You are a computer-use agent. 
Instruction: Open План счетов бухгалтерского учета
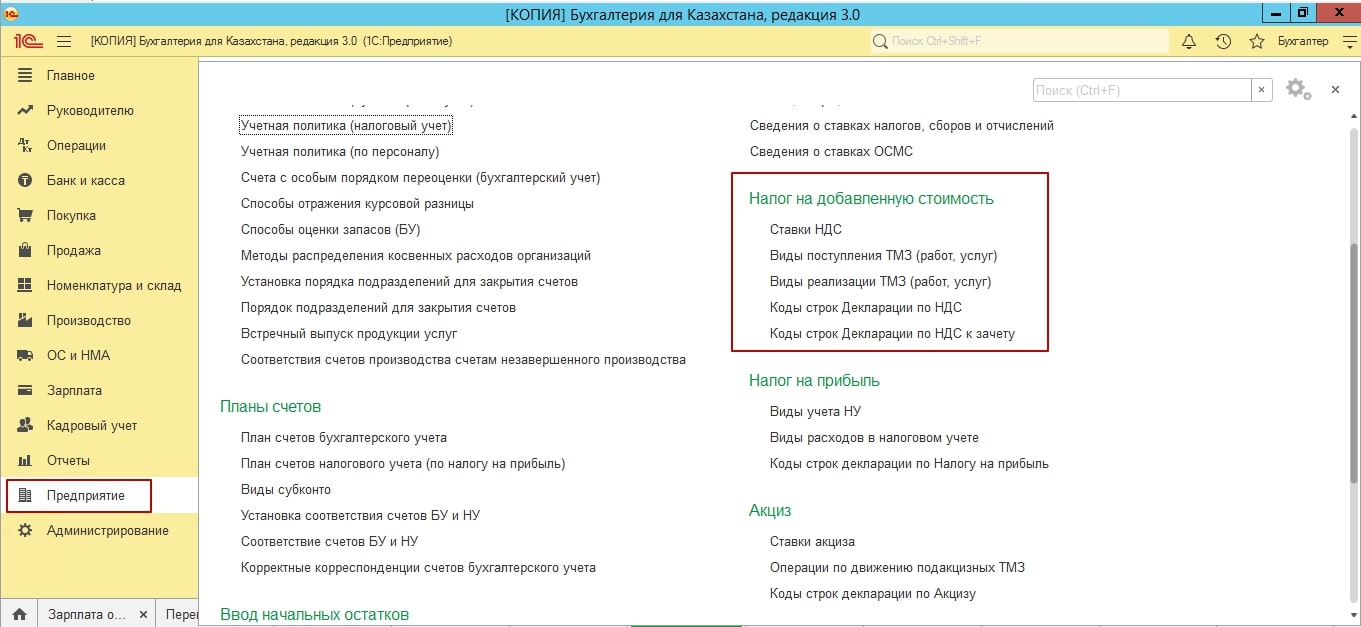point(343,438)
